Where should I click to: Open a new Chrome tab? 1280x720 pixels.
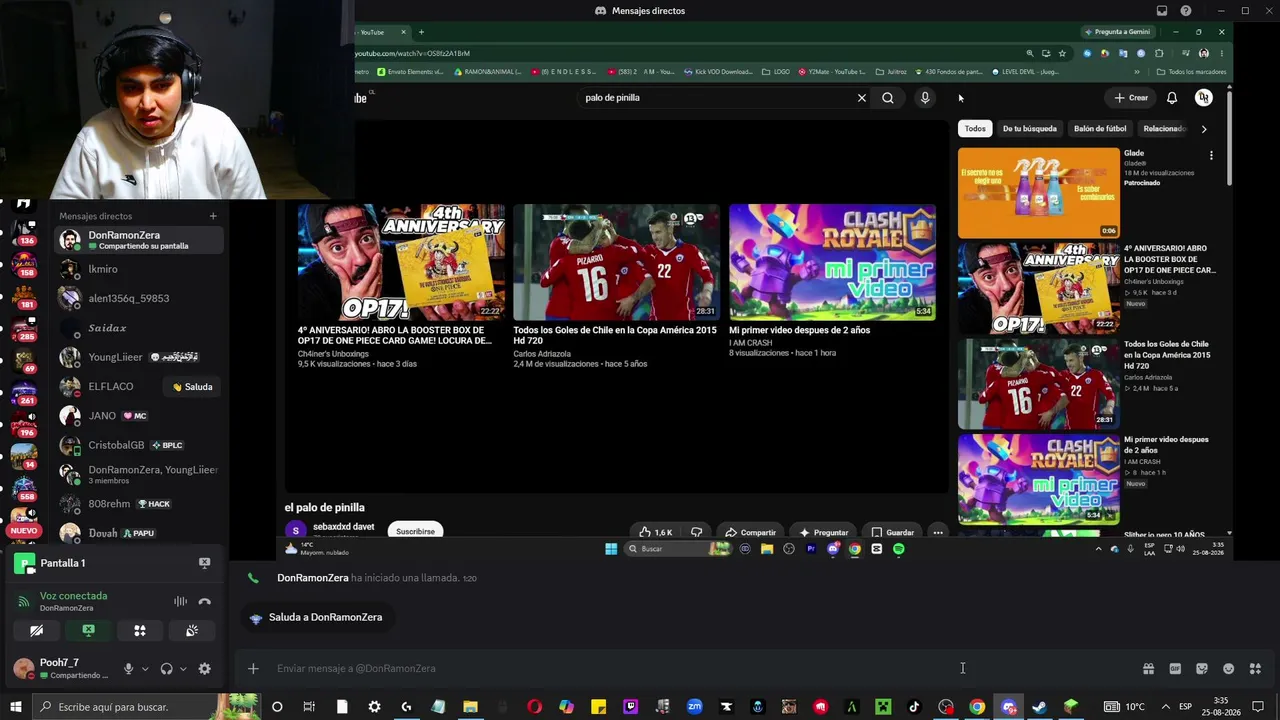[421, 32]
